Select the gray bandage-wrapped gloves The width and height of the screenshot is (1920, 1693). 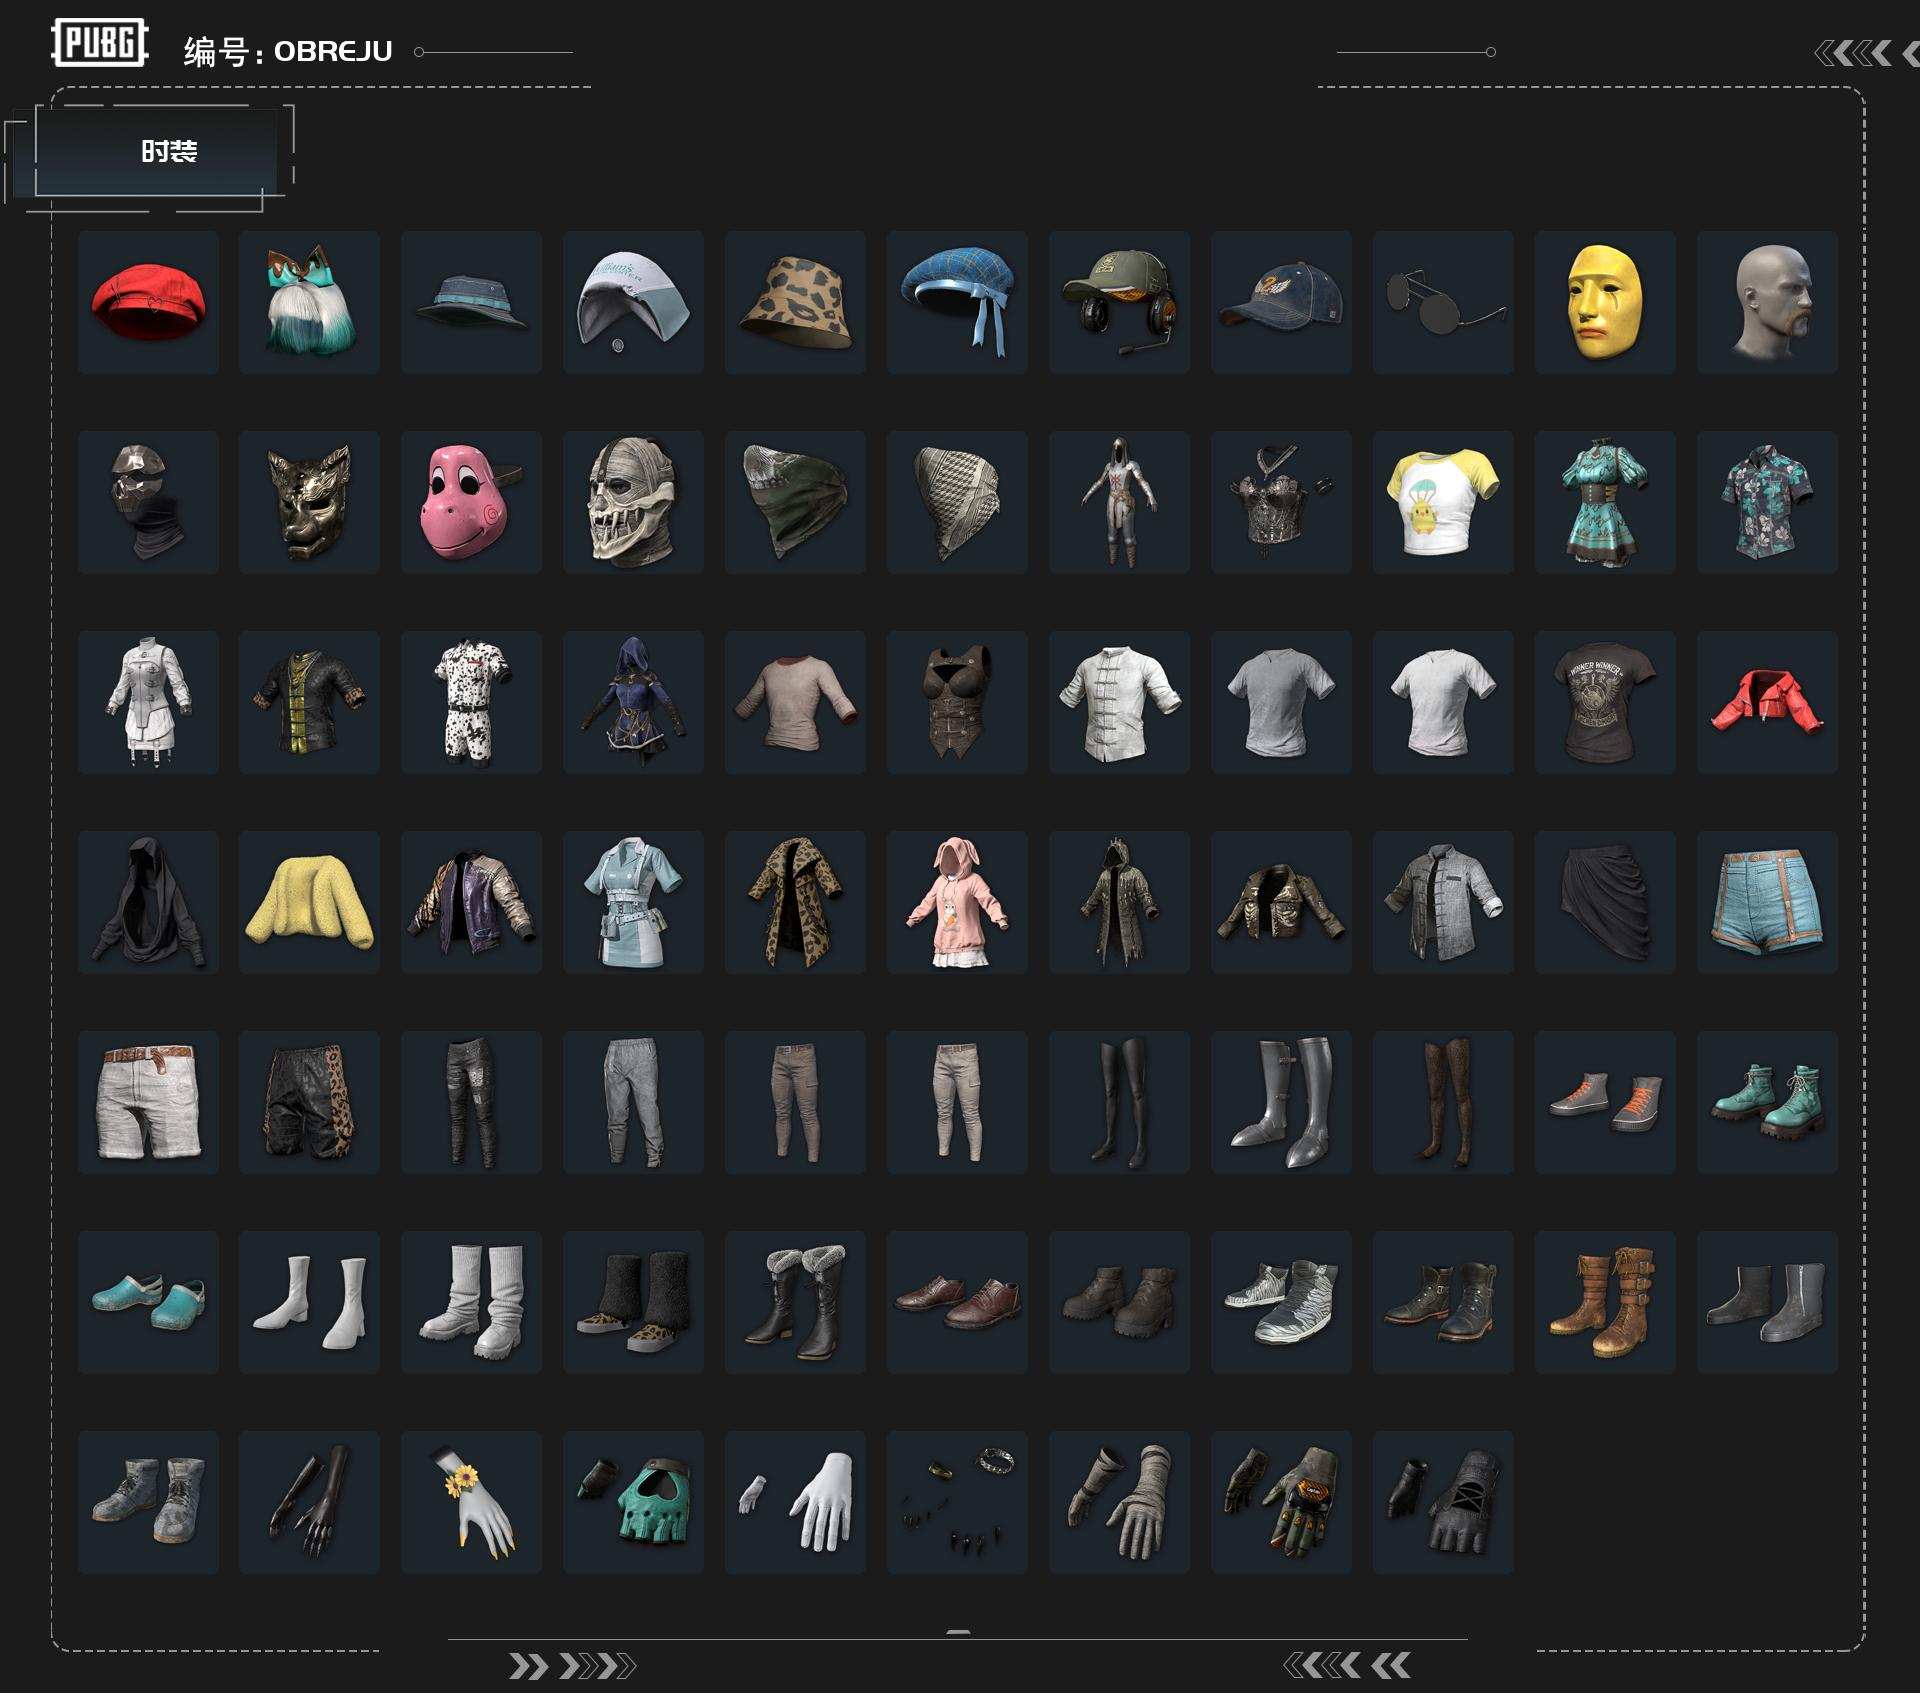[x=1119, y=1502]
